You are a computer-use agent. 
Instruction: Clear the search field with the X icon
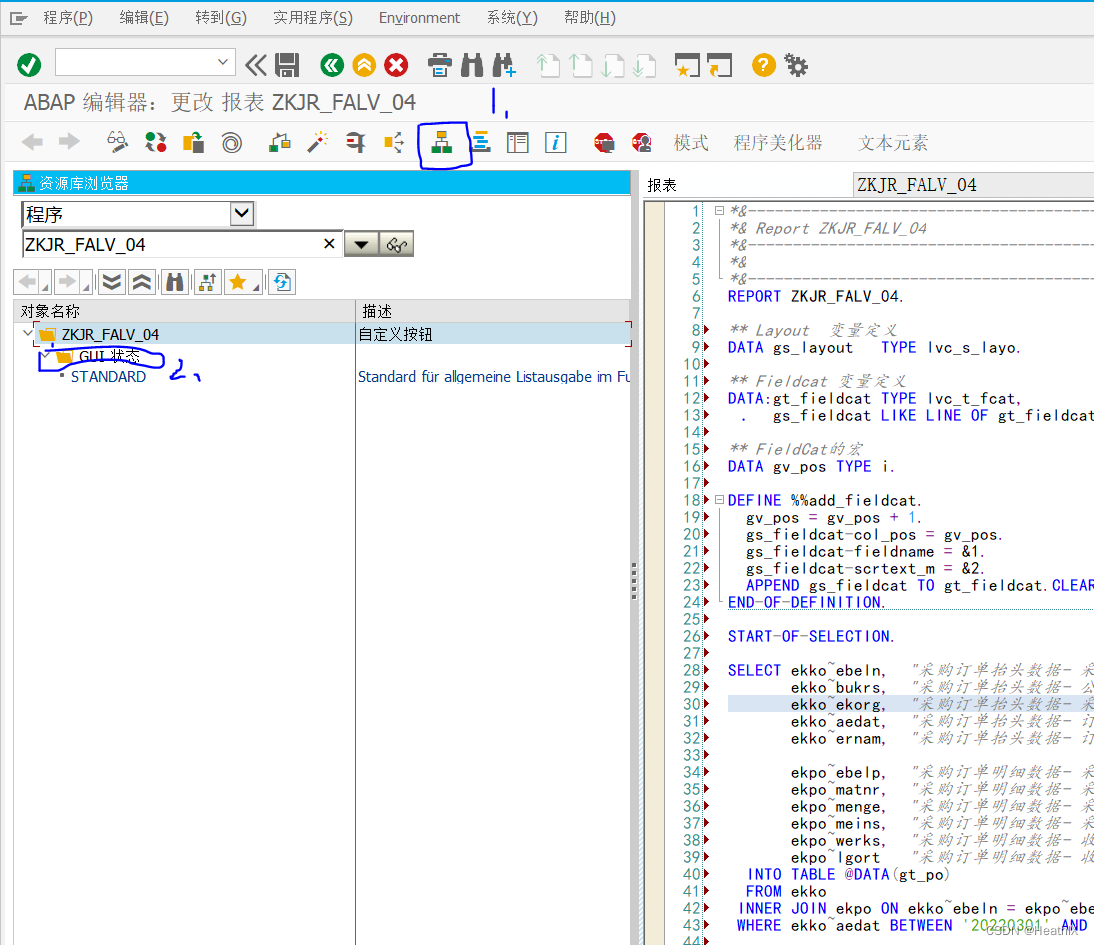tap(329, 243)
